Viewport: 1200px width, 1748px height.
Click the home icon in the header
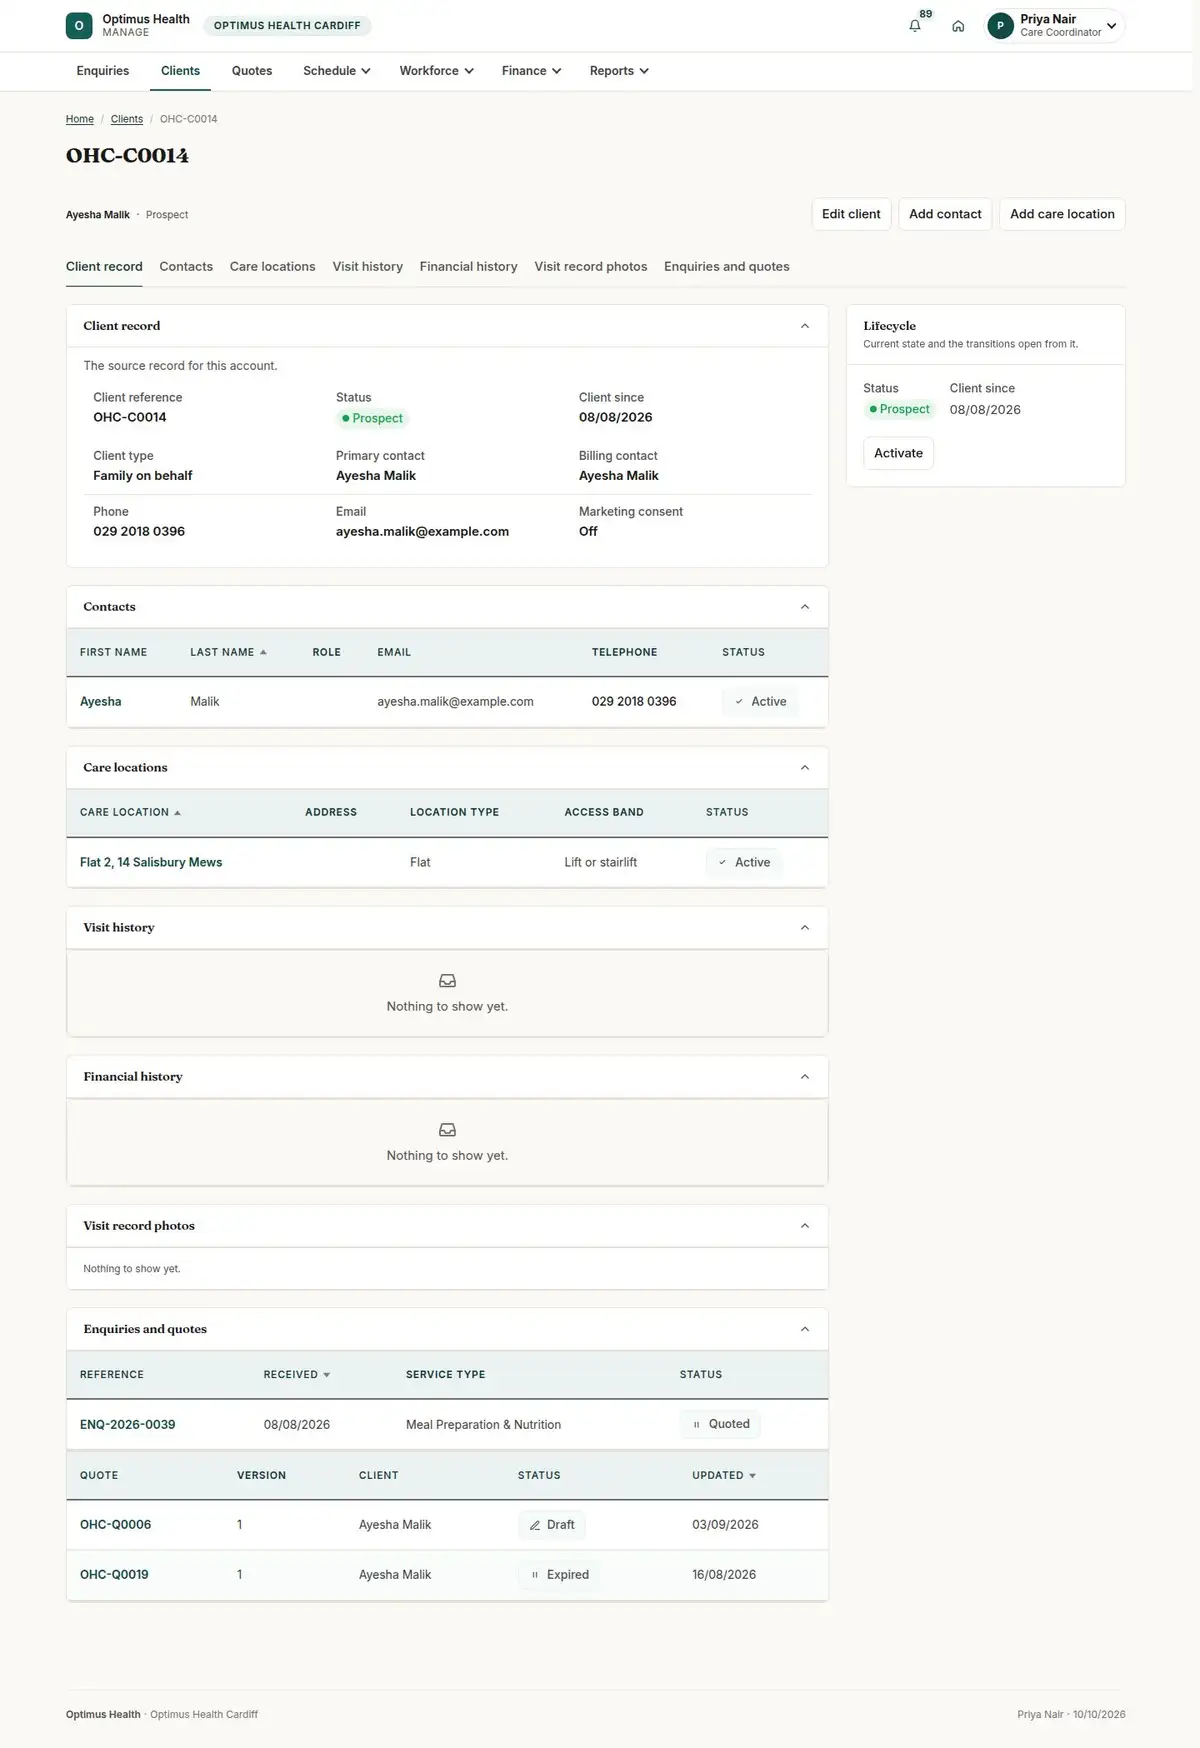point(958,26)
